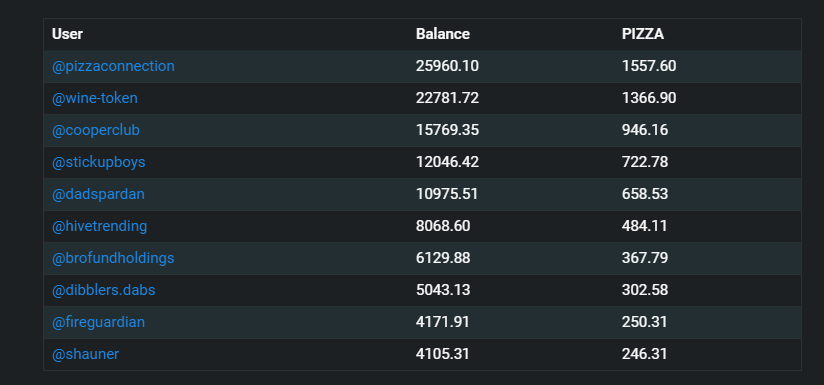
Task: Select PIZZA value 1366.90
Action: pyautogui.click(x=649, y=98)
